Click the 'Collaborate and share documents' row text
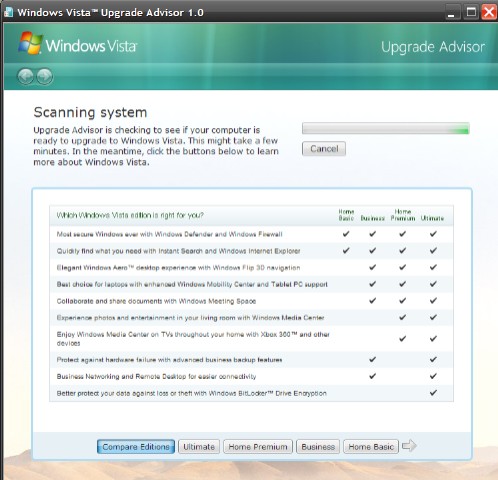Screen dimensions: 498x480 (x=156, y=301)
